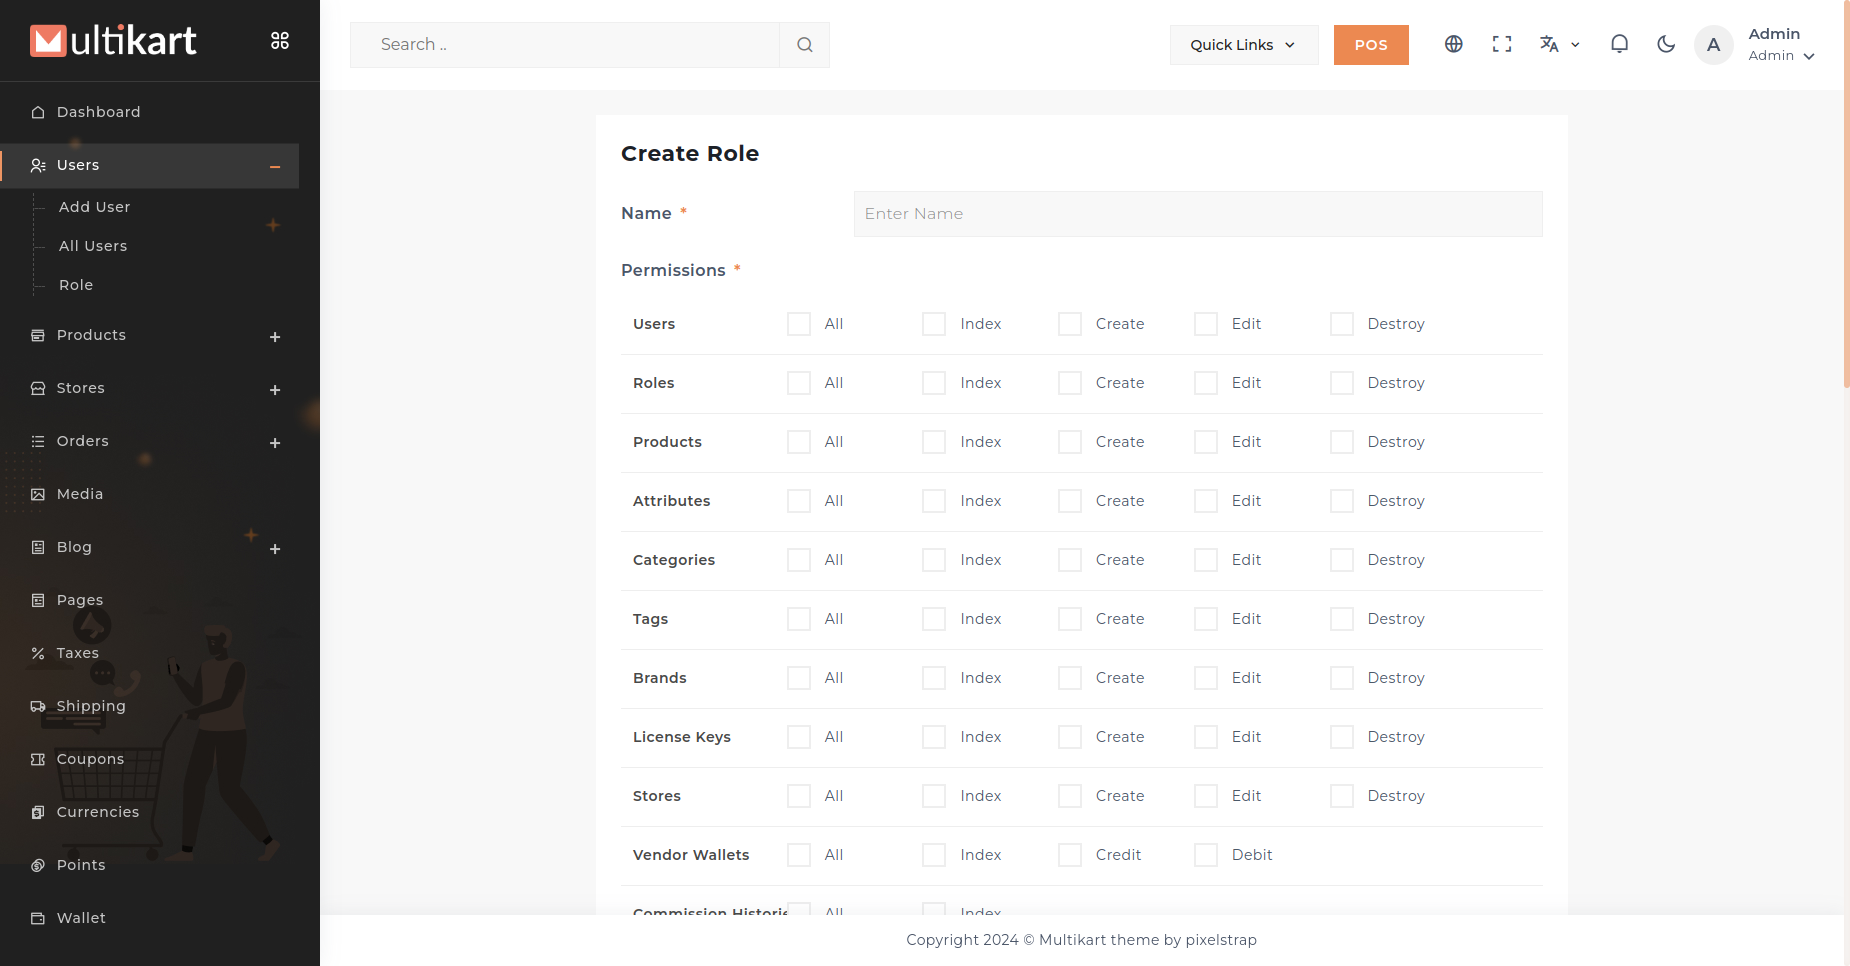
Task: Switch to dark mode moon icon
Action: click(x=1665, y=44)
